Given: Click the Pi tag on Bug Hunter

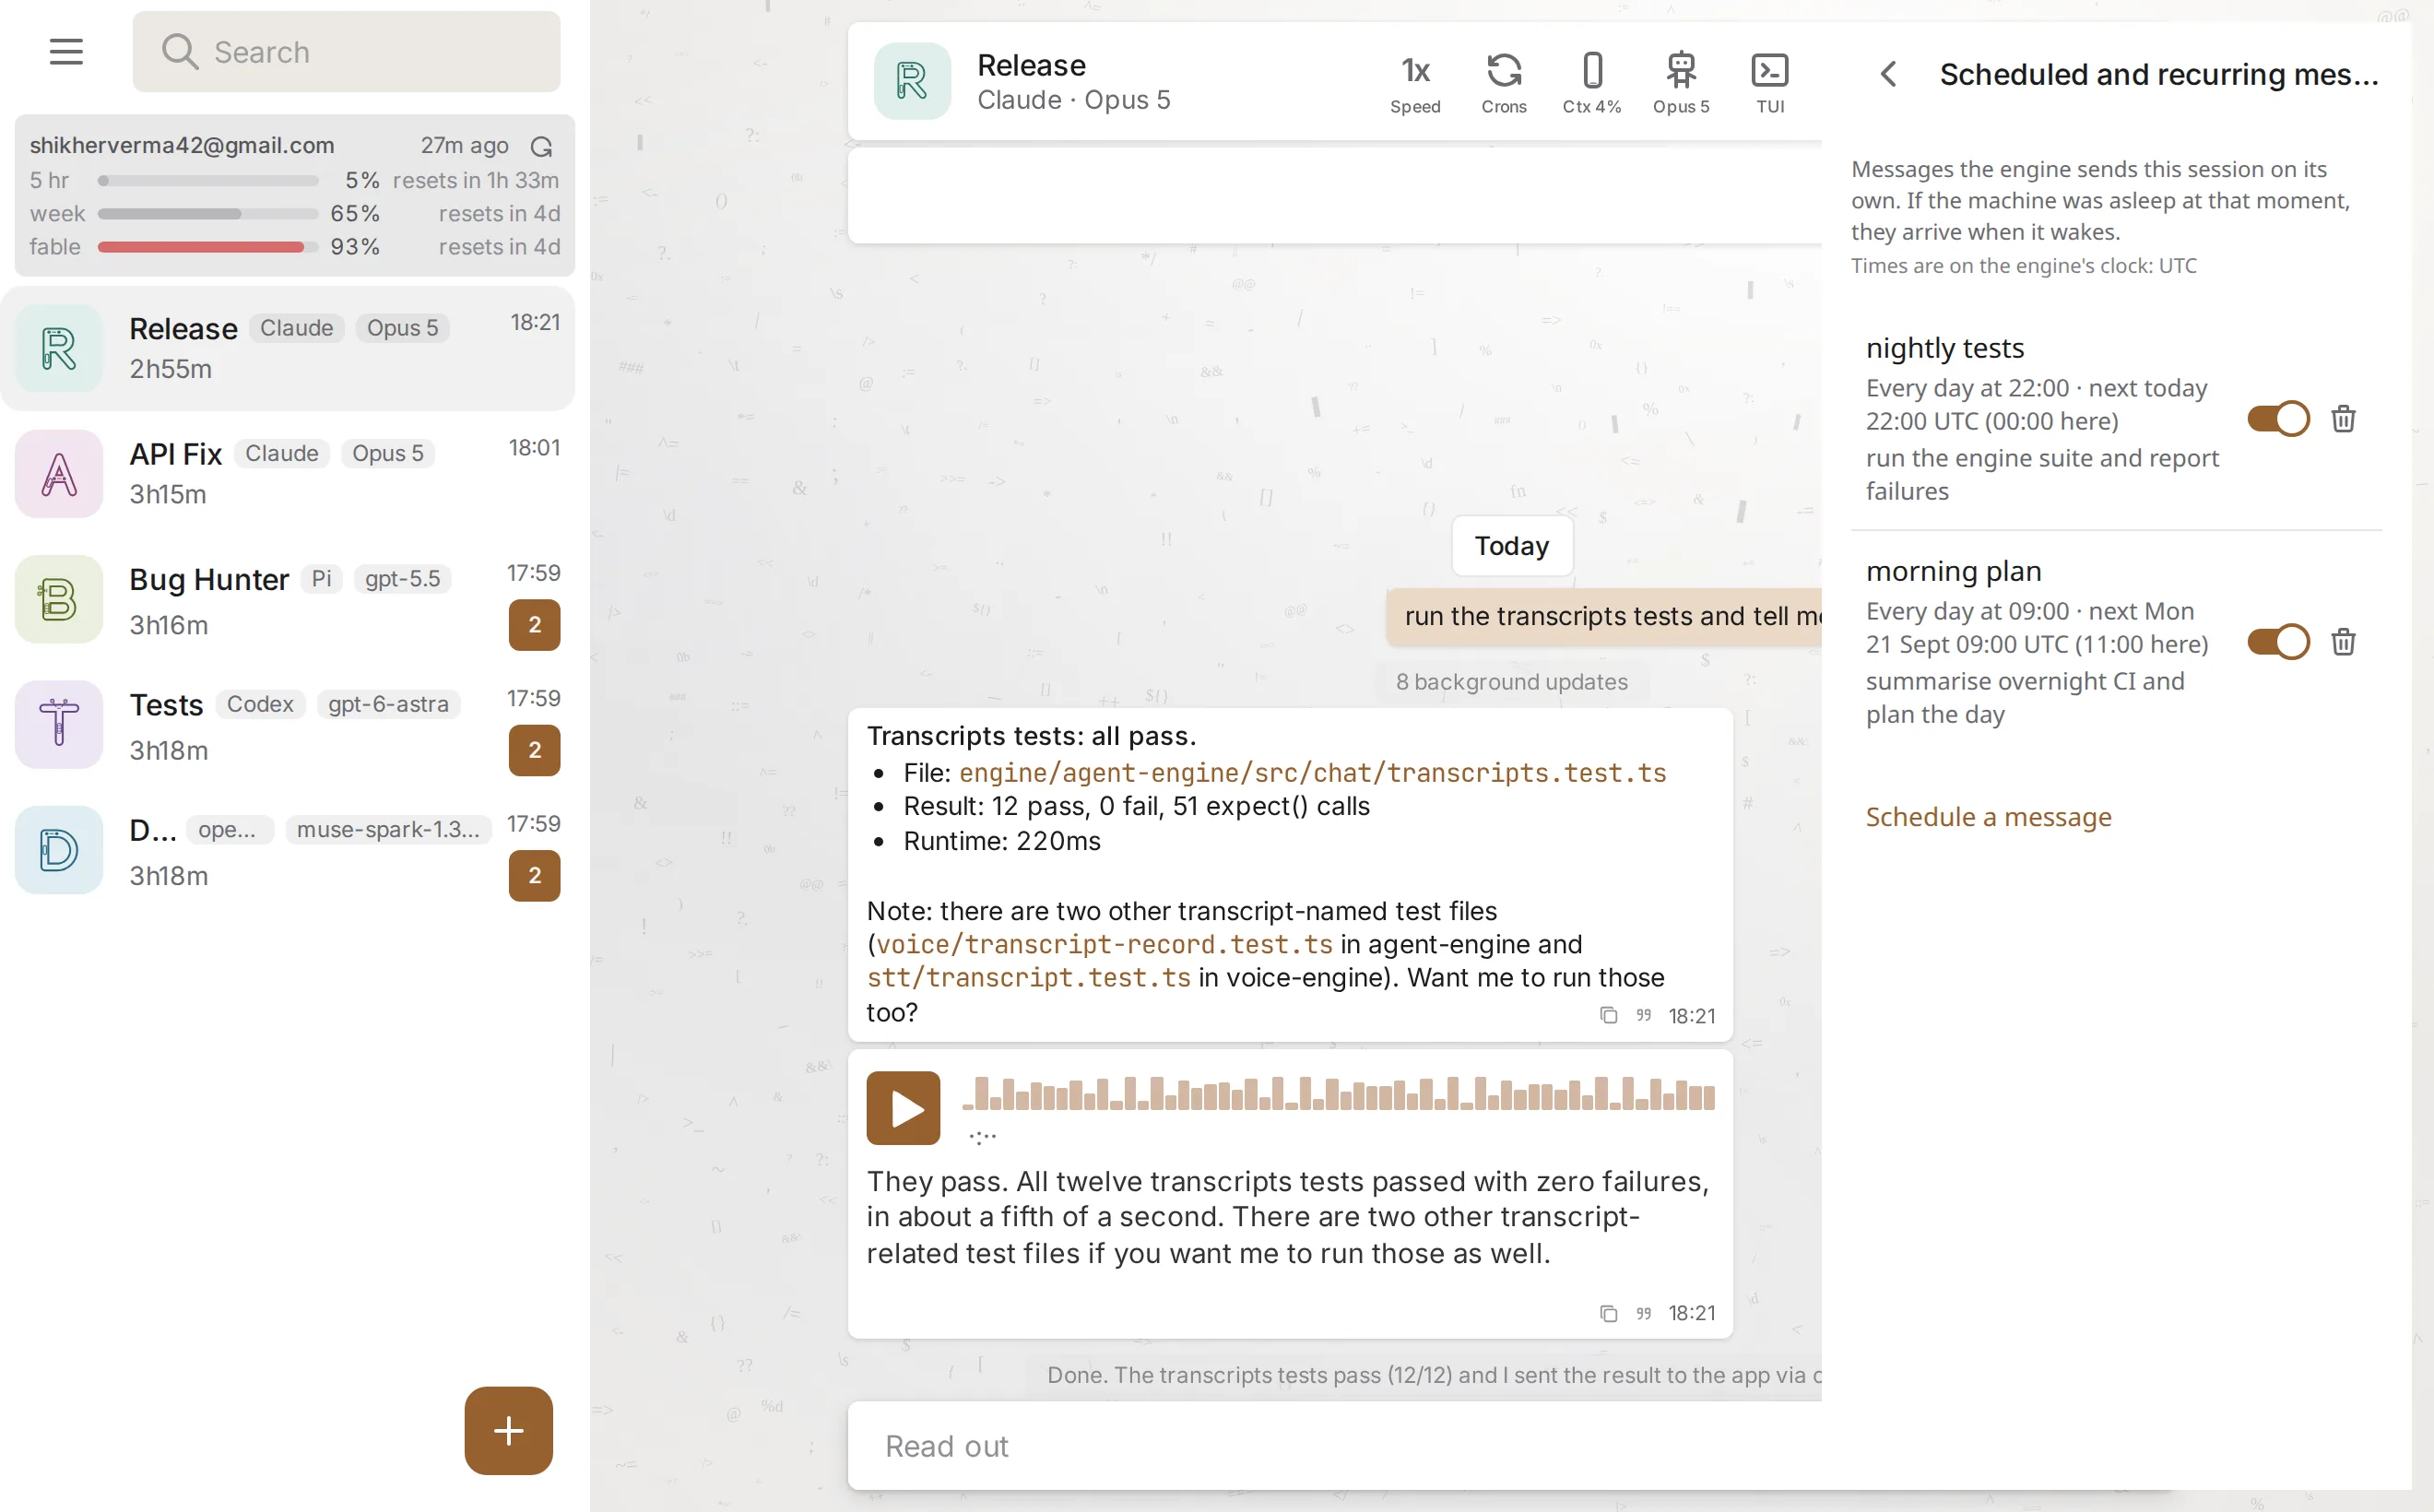Looking at the screenshot, I should click(x=321, y=579).
